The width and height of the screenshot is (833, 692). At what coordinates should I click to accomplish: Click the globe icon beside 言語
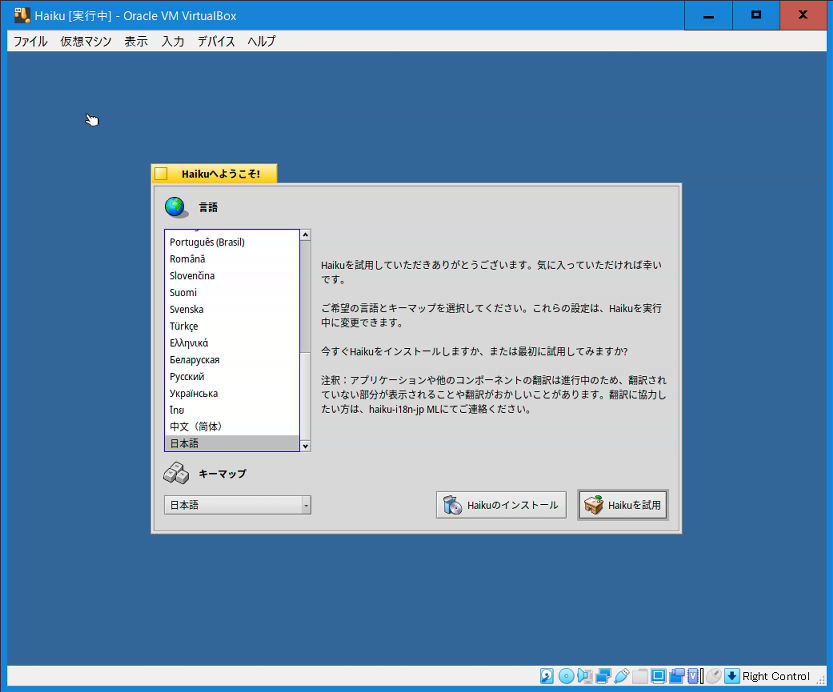176,207
